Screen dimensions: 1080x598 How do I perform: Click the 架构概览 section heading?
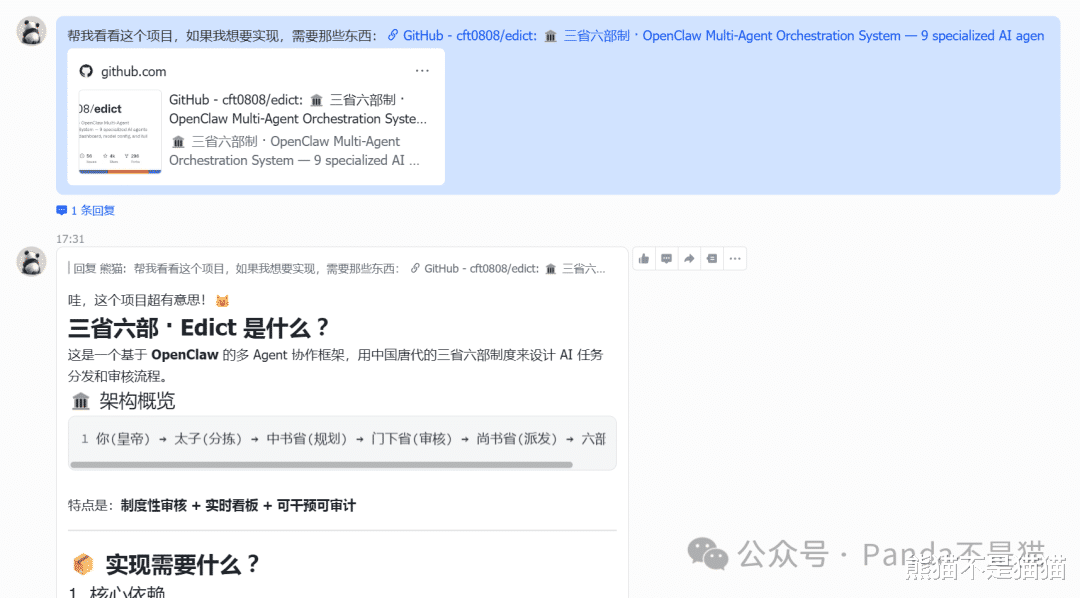pyautogui.click(x=124, y=401)
